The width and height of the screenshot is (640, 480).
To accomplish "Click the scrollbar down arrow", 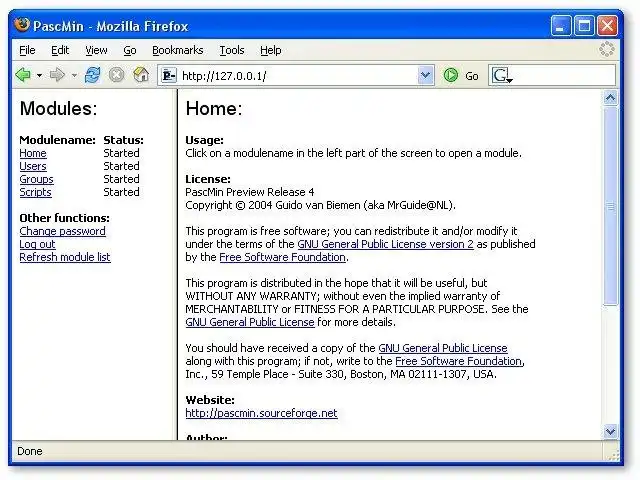I will pyautogui.click(x=610, y=431).
